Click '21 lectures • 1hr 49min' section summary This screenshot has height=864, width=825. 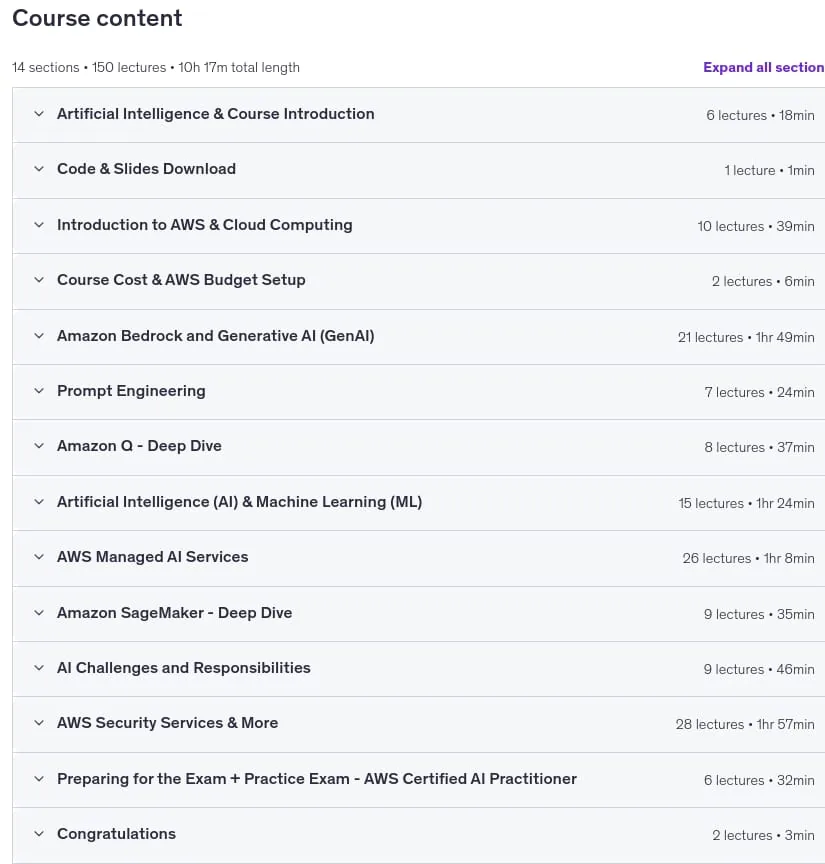(x=746, y=337)
